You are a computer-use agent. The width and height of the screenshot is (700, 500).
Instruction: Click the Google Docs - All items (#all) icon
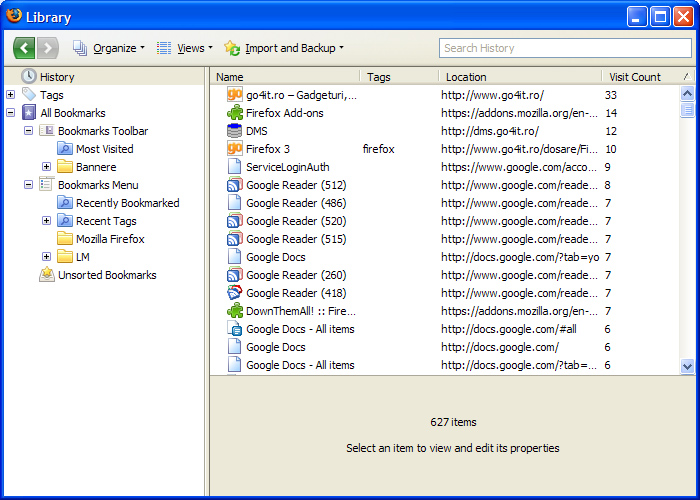pos(235,329)
